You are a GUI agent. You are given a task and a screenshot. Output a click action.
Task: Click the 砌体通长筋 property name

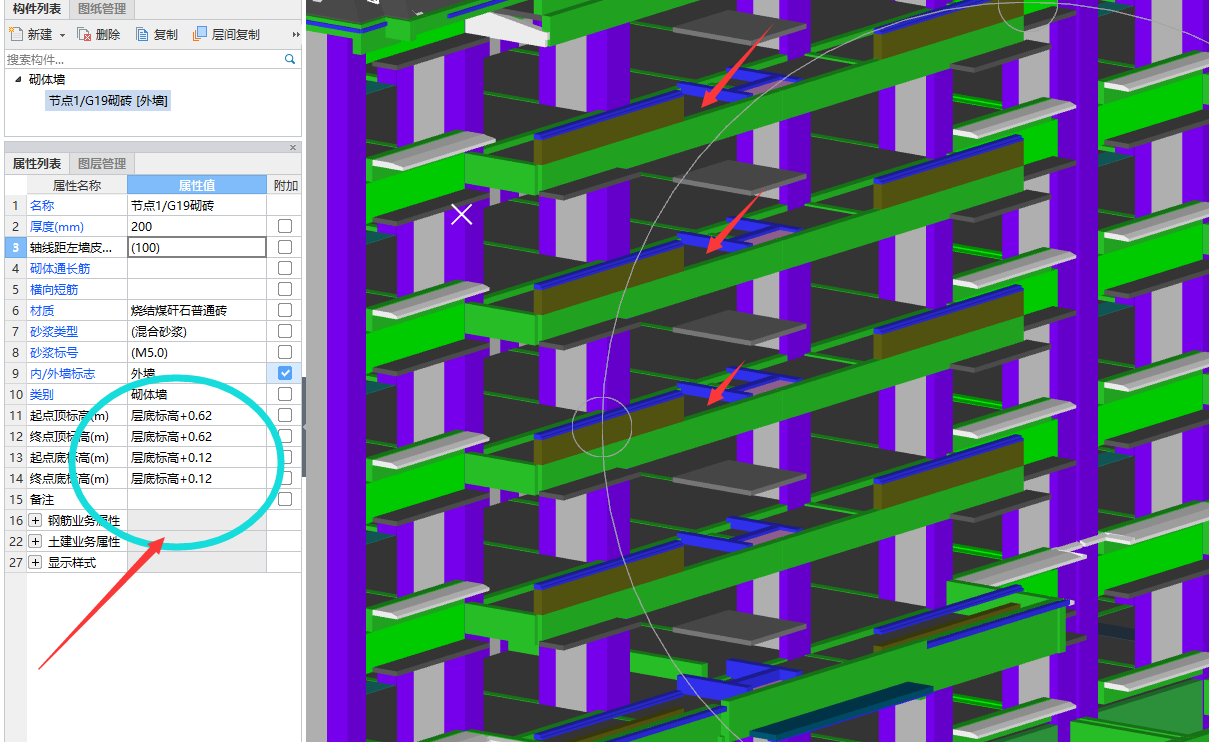click(x=61, y=268)
